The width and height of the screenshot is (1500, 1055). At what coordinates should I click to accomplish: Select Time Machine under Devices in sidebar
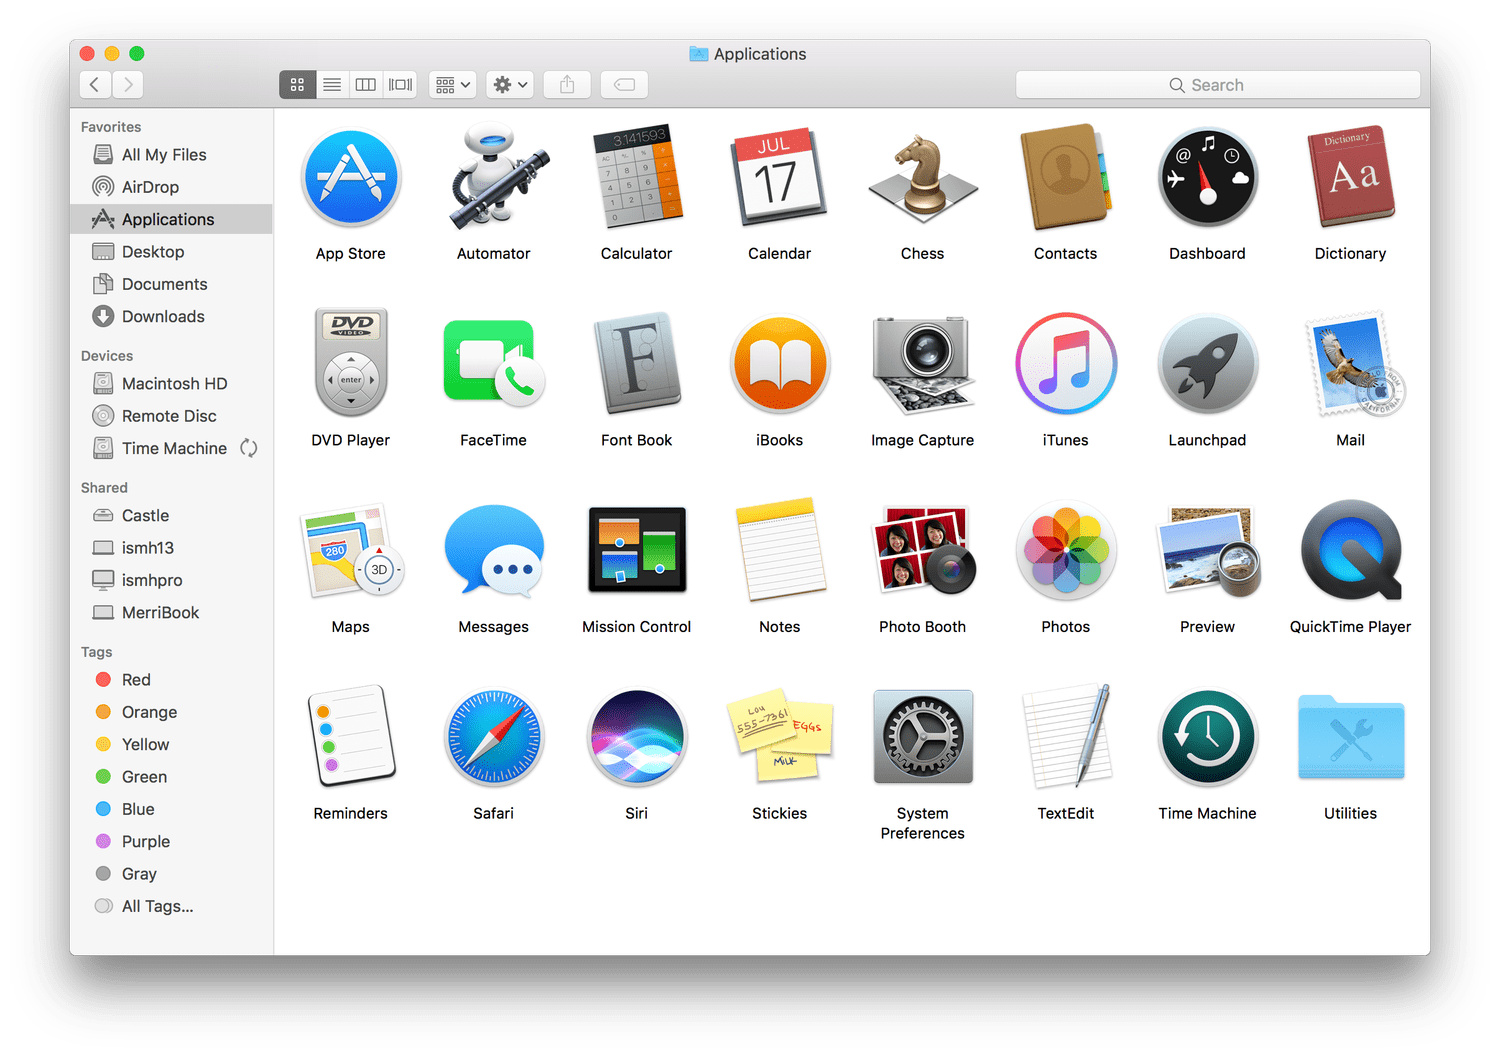(171, 448)
